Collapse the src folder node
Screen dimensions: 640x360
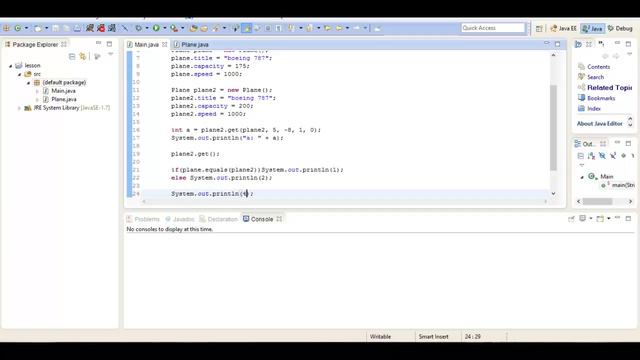pos(19,74)
